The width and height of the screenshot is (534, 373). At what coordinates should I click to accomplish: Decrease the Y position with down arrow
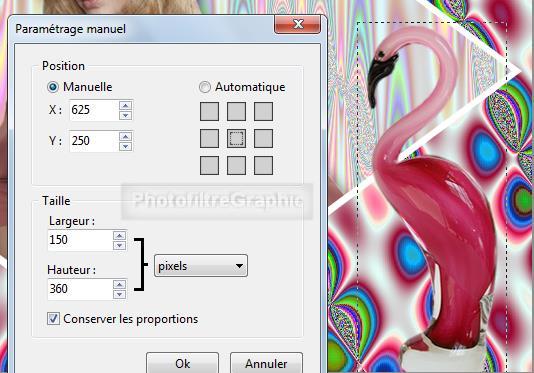126,146
